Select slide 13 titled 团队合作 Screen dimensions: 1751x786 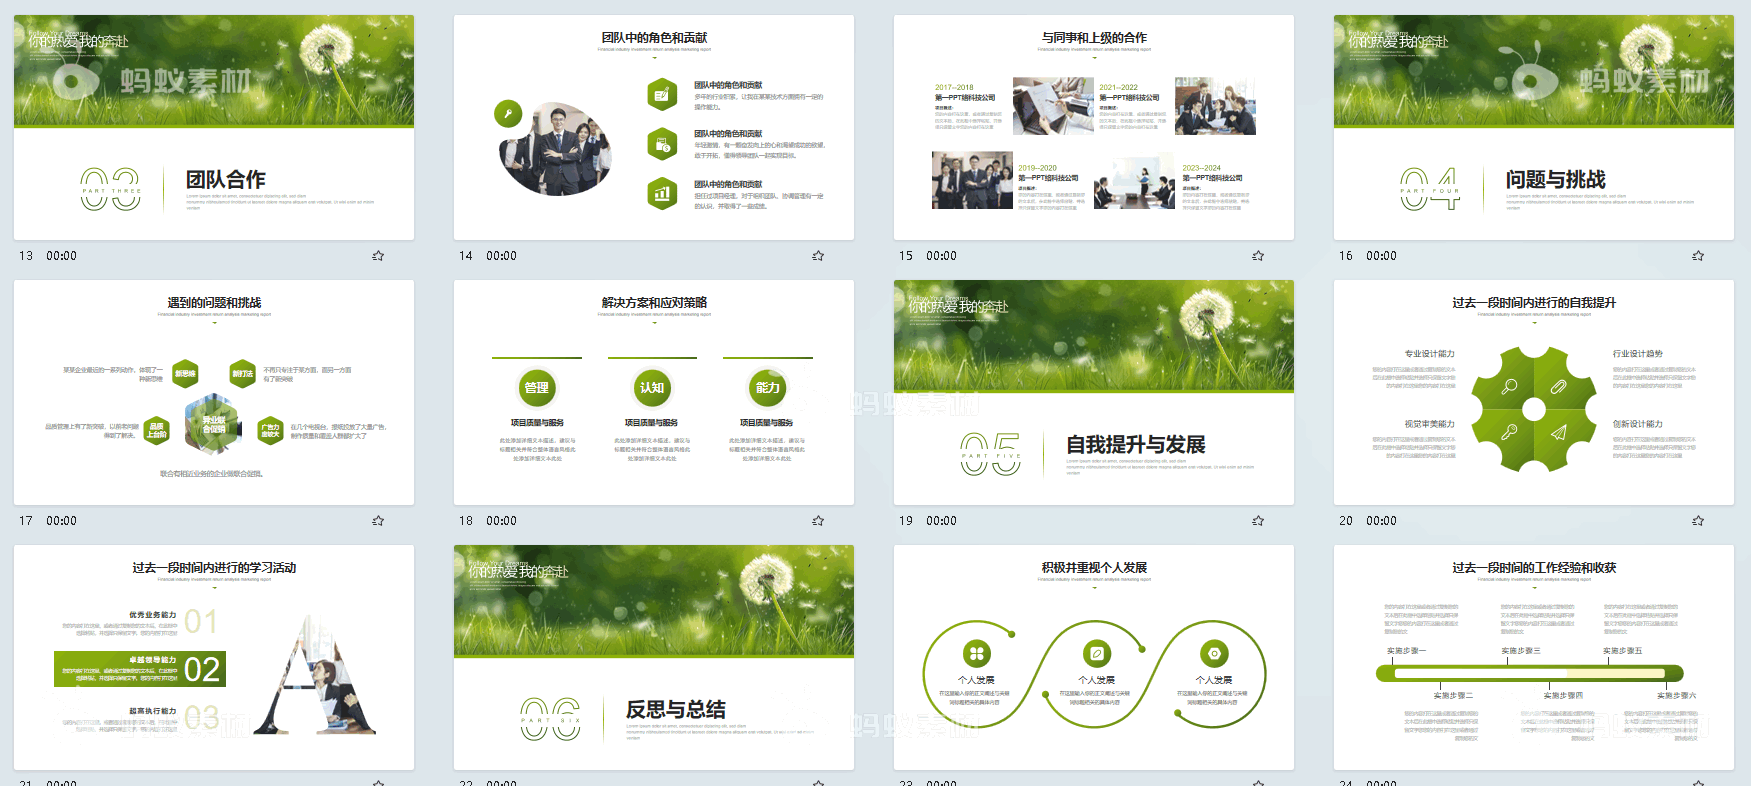point(214,127)
